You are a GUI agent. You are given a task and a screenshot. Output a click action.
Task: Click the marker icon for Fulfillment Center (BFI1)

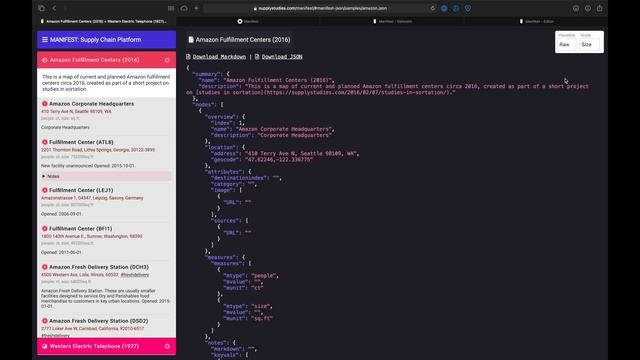click(45, 229)
